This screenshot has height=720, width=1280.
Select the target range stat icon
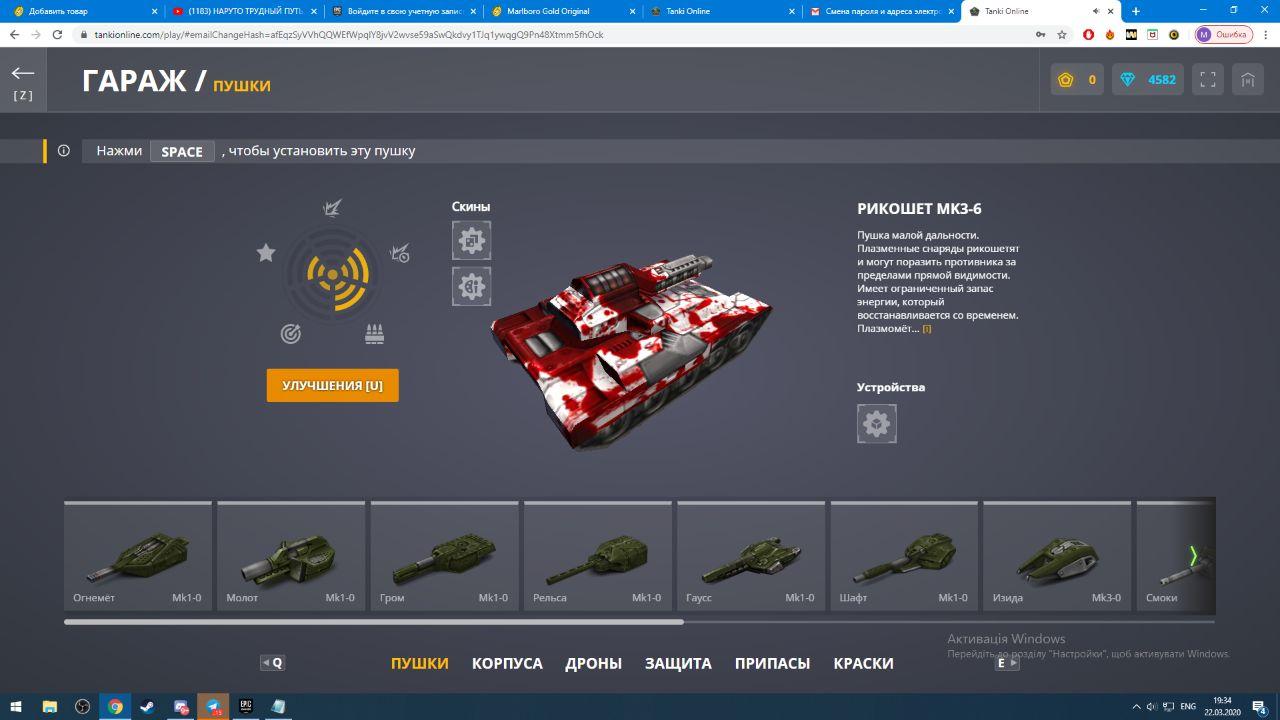click(290, 334)
